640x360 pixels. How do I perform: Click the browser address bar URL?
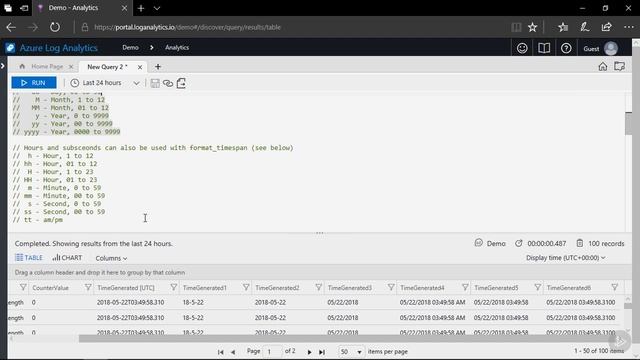(x=187, y=27)
